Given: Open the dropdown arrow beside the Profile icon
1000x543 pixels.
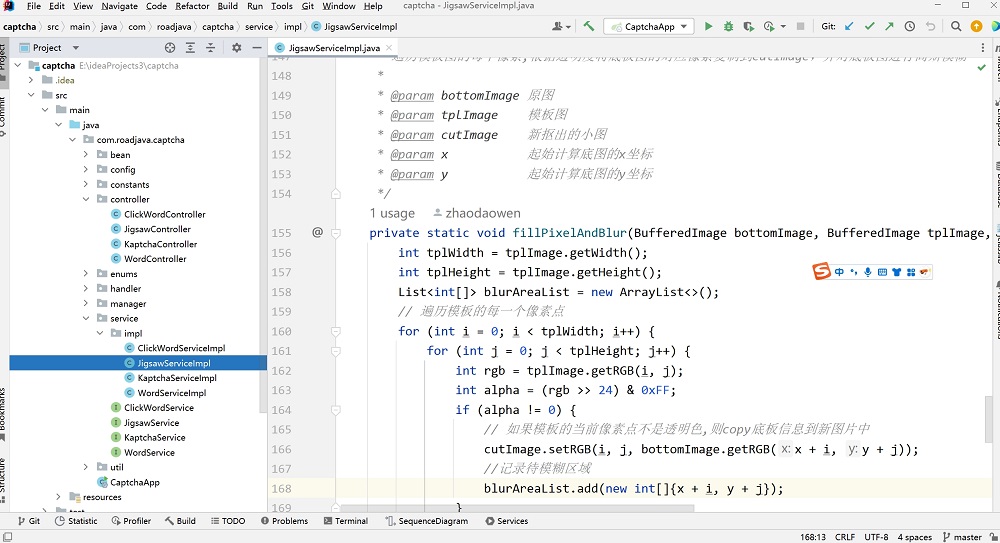Looking at the screenshot, I should click(x=783, y=27).
